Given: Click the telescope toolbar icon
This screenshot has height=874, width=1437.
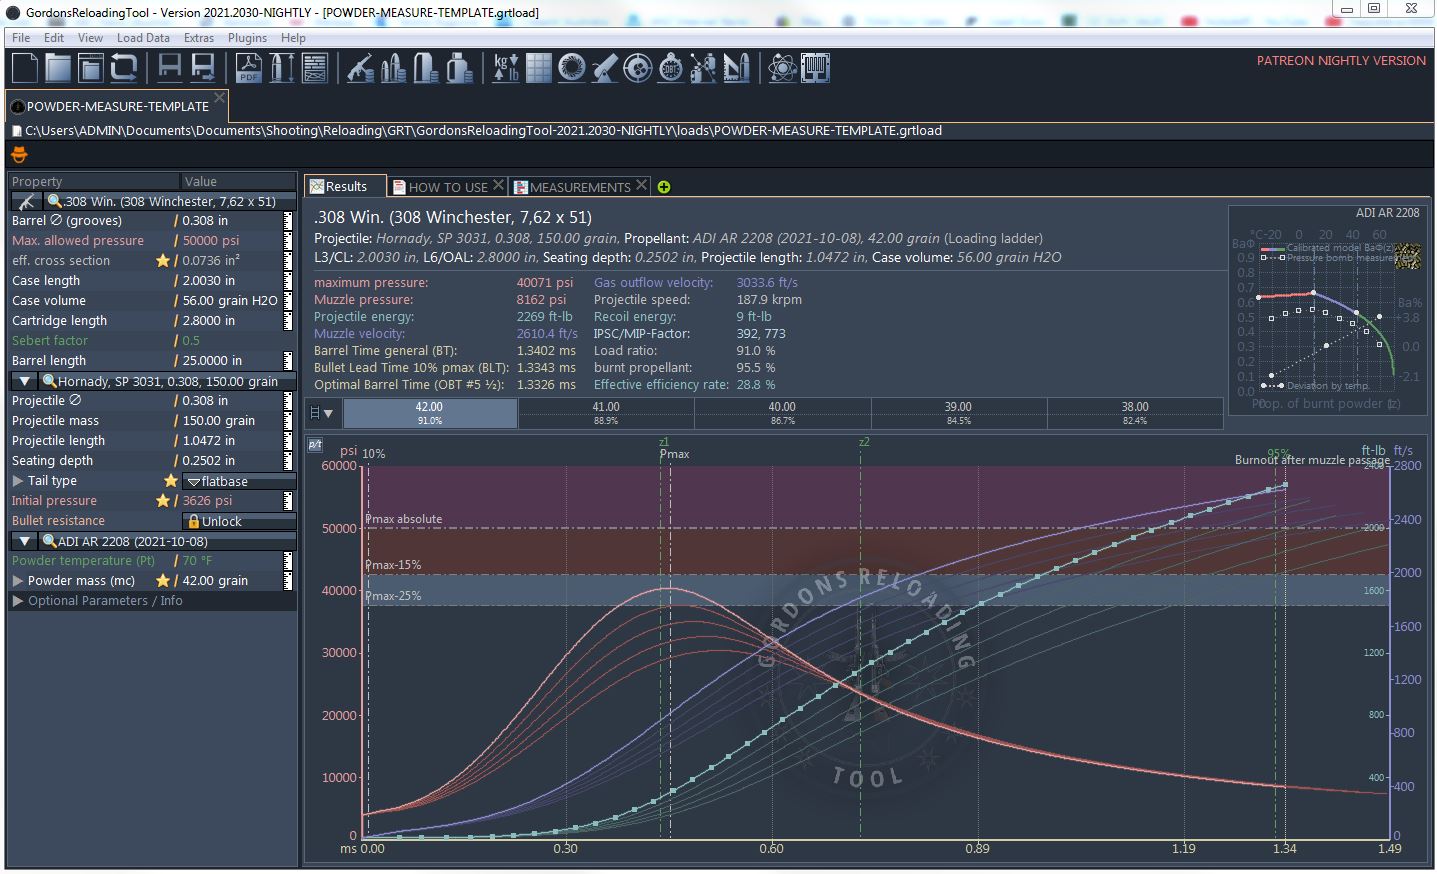Looking at the screenshot, I should point(605,68).
